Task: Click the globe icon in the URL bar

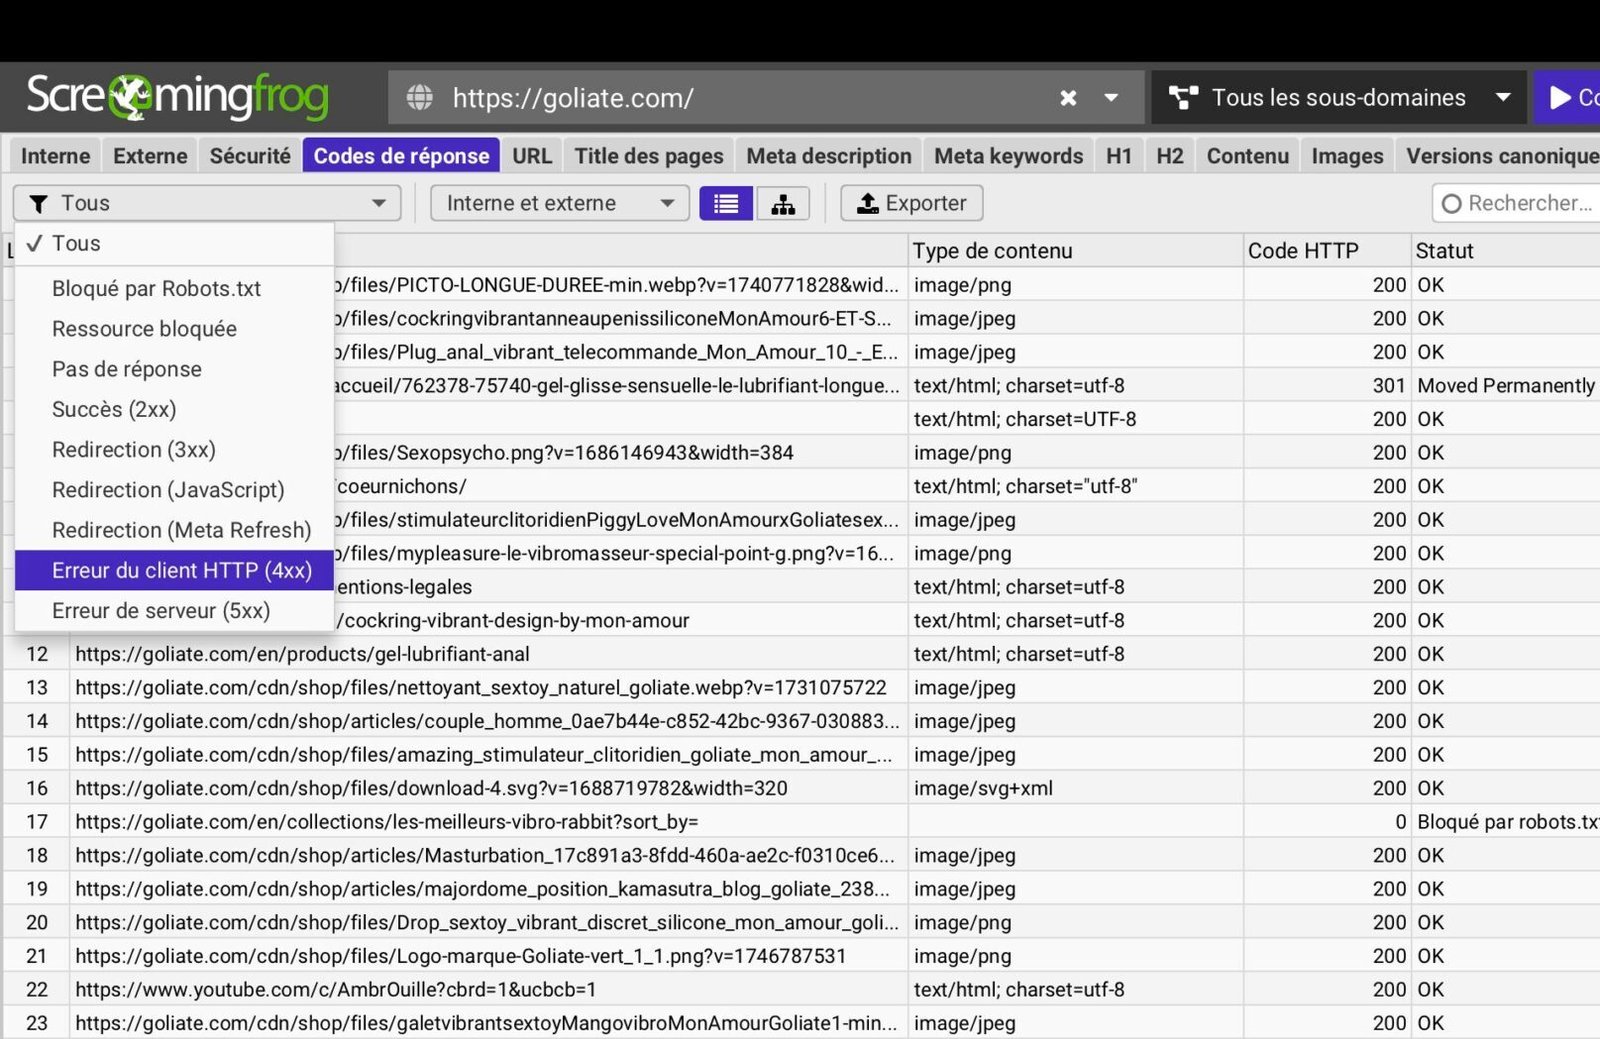Action: pyautogui.click(x=420, y=98)
